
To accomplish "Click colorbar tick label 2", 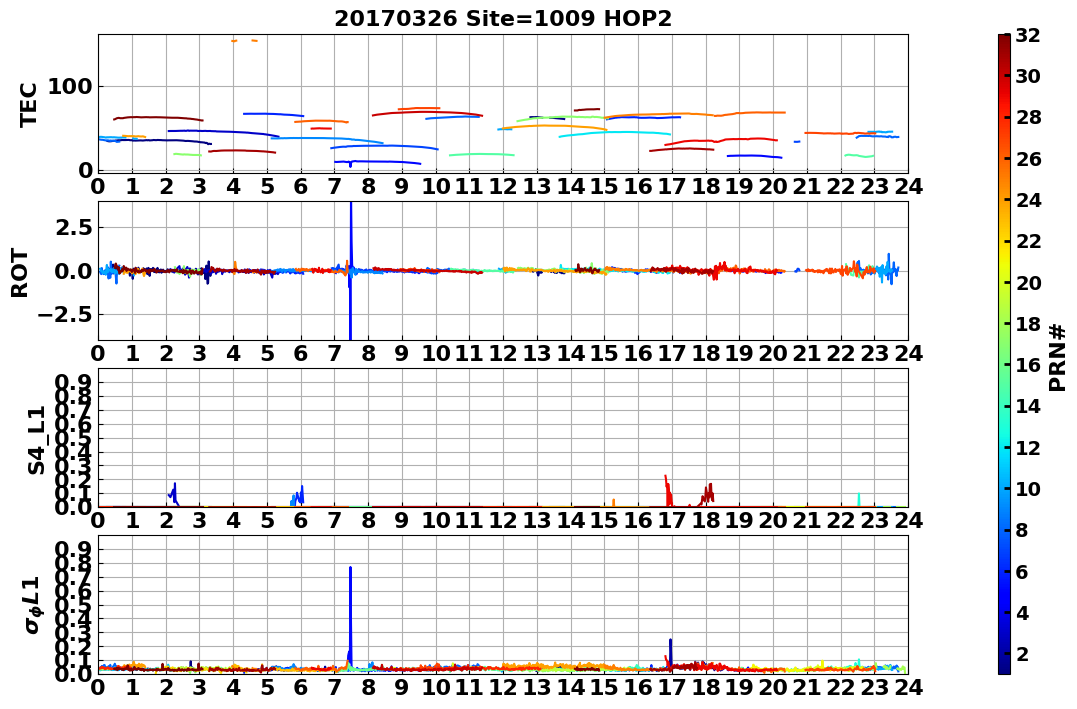I will (x=1022, y=653).
